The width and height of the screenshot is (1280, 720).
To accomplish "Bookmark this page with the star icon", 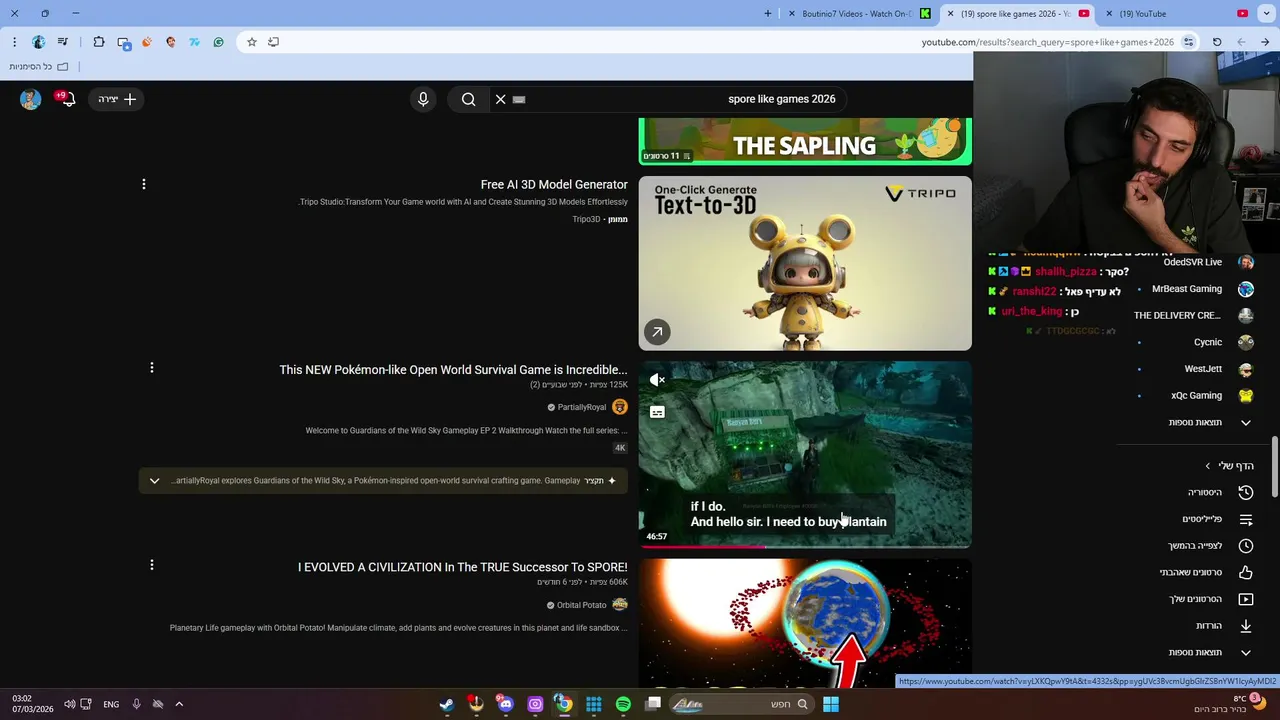I will pyautogui.click(x=252, y=42).
